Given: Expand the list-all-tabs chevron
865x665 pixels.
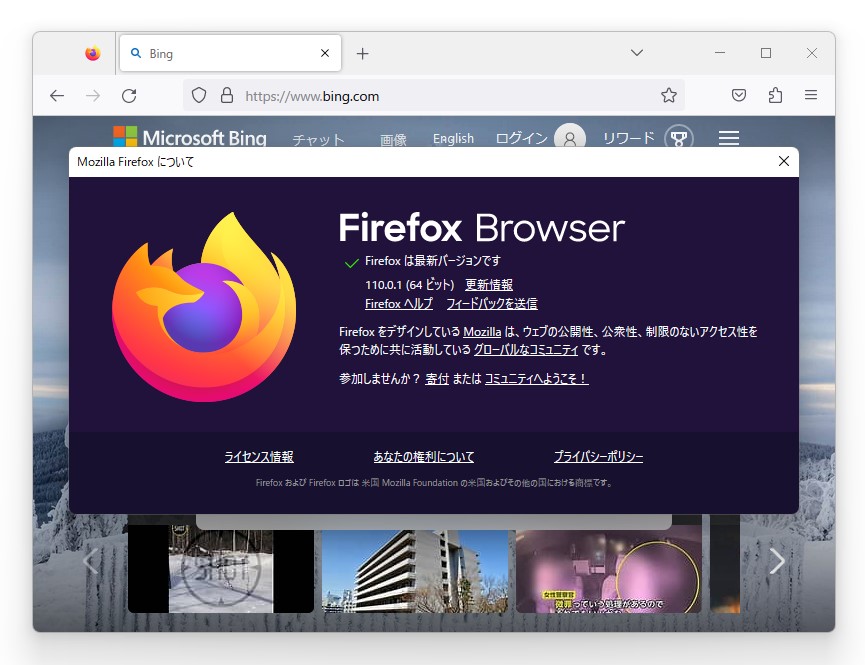Looking at the screenshot, I should pos(637,52).
